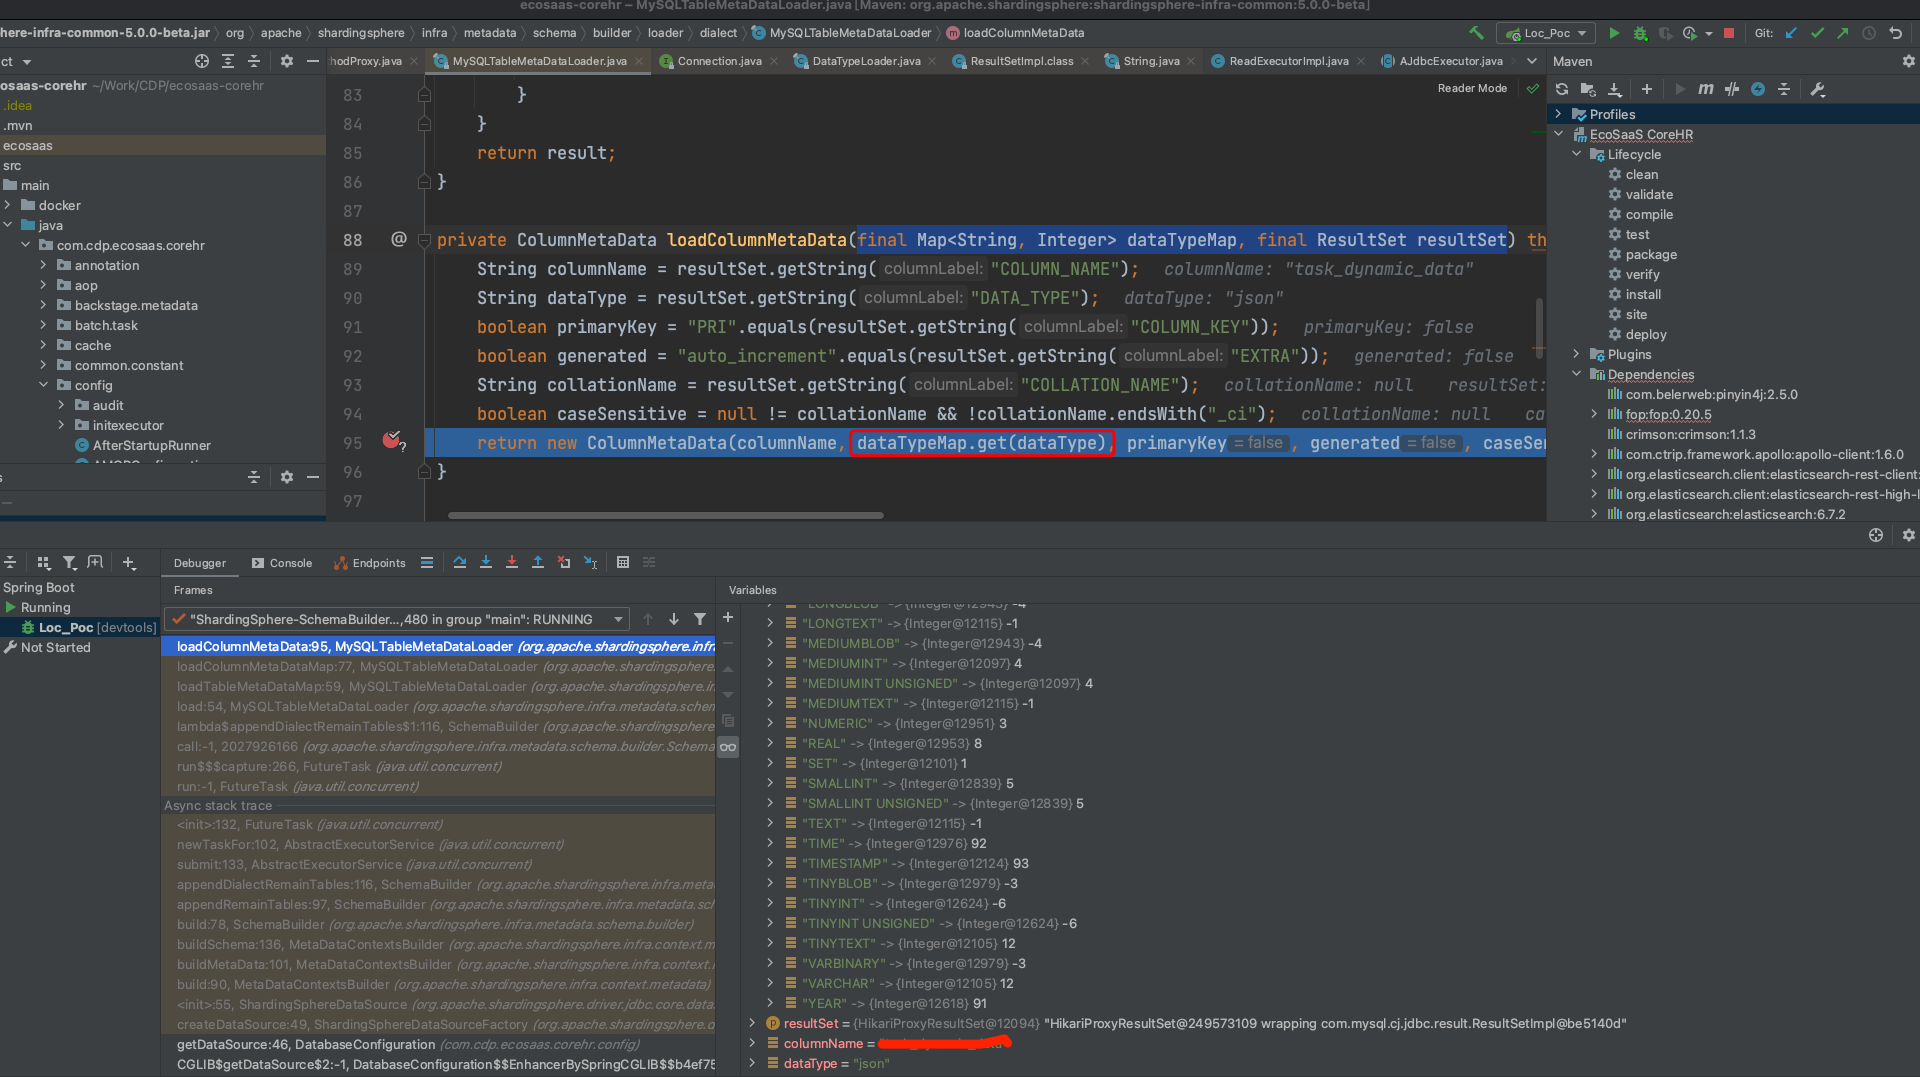
Task: Collapse the Lifecycle node in Maven
Action: (1577, 154)
